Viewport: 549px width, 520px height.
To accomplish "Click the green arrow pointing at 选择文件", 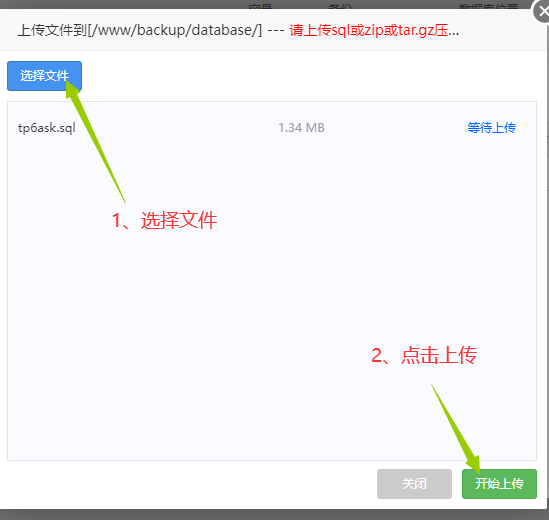I will point(95,140).
